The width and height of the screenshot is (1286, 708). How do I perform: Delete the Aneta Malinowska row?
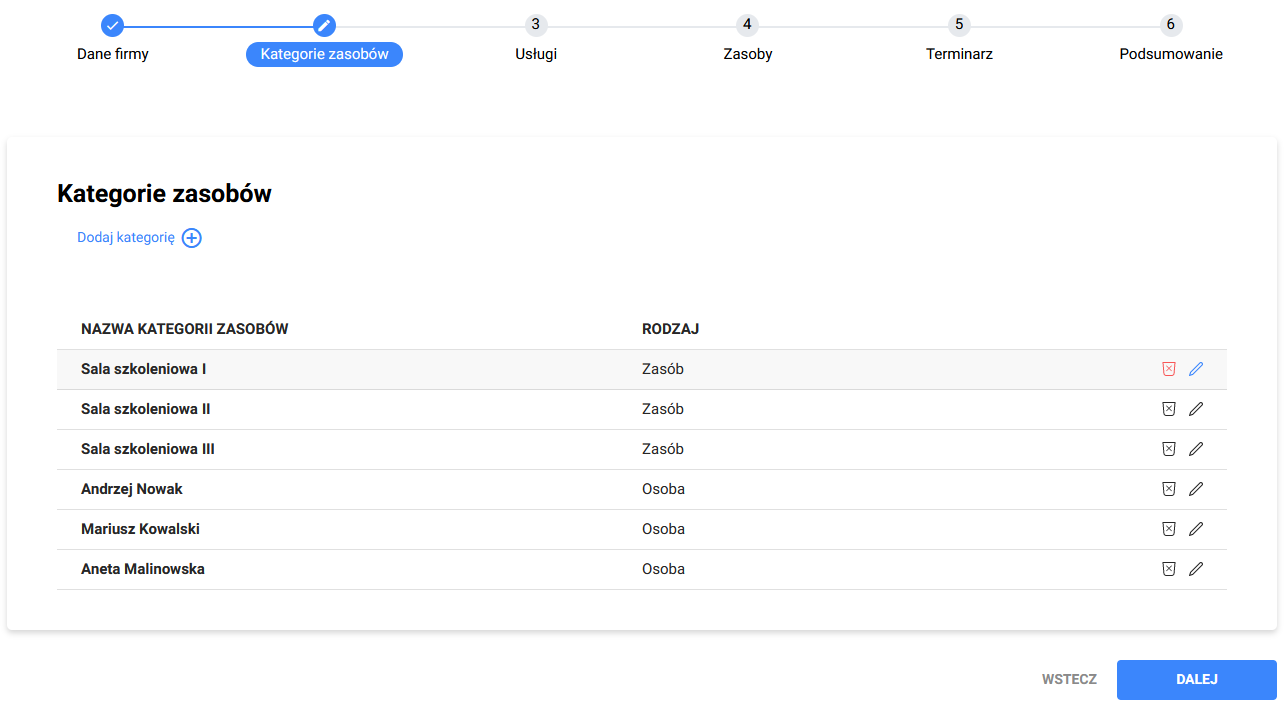click(x=1168, y=569)
